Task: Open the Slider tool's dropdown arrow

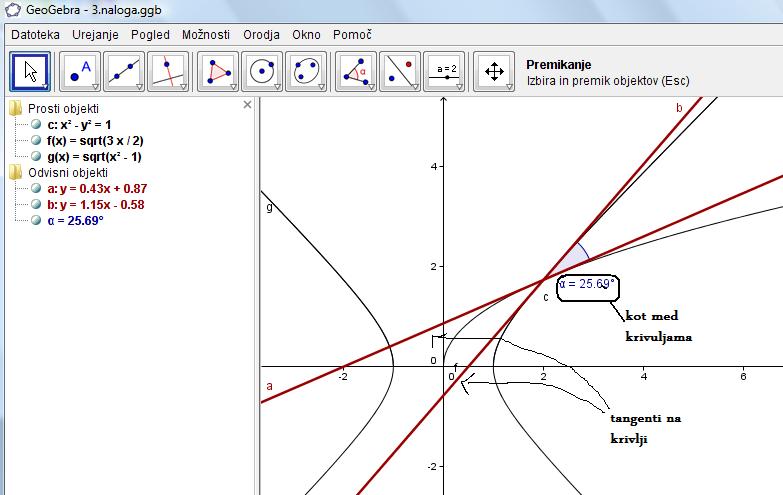Action: tap(459, 88)
